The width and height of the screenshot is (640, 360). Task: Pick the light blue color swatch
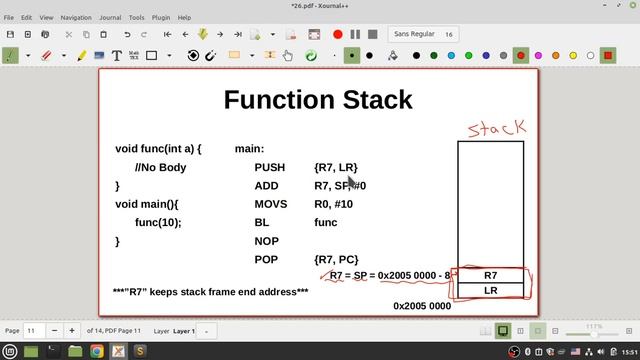pyautogui.click(x=451, y=56)
